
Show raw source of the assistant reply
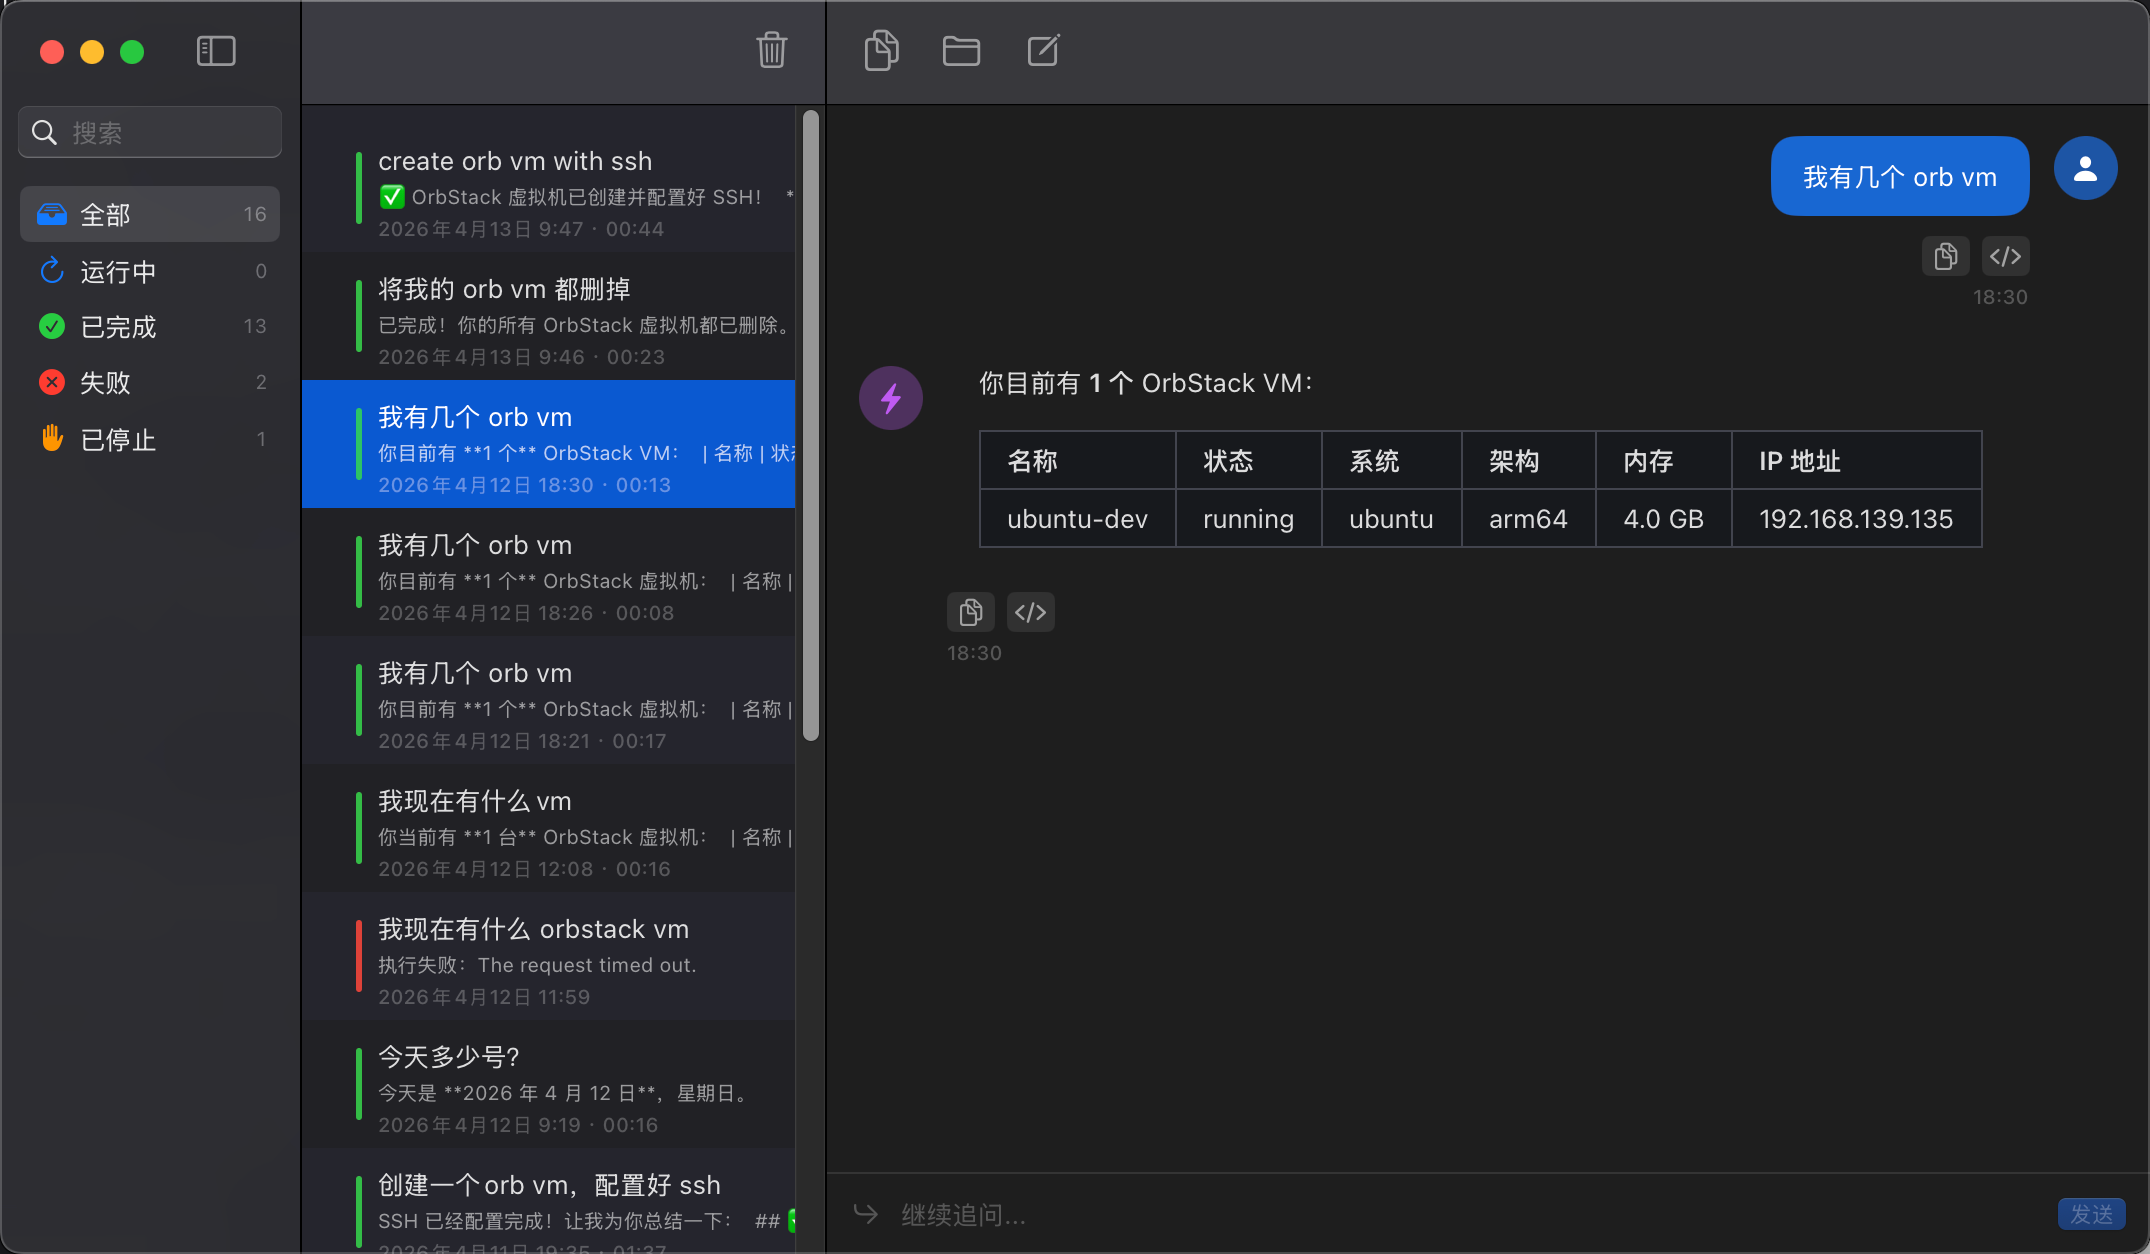[x=1030, y=612]
